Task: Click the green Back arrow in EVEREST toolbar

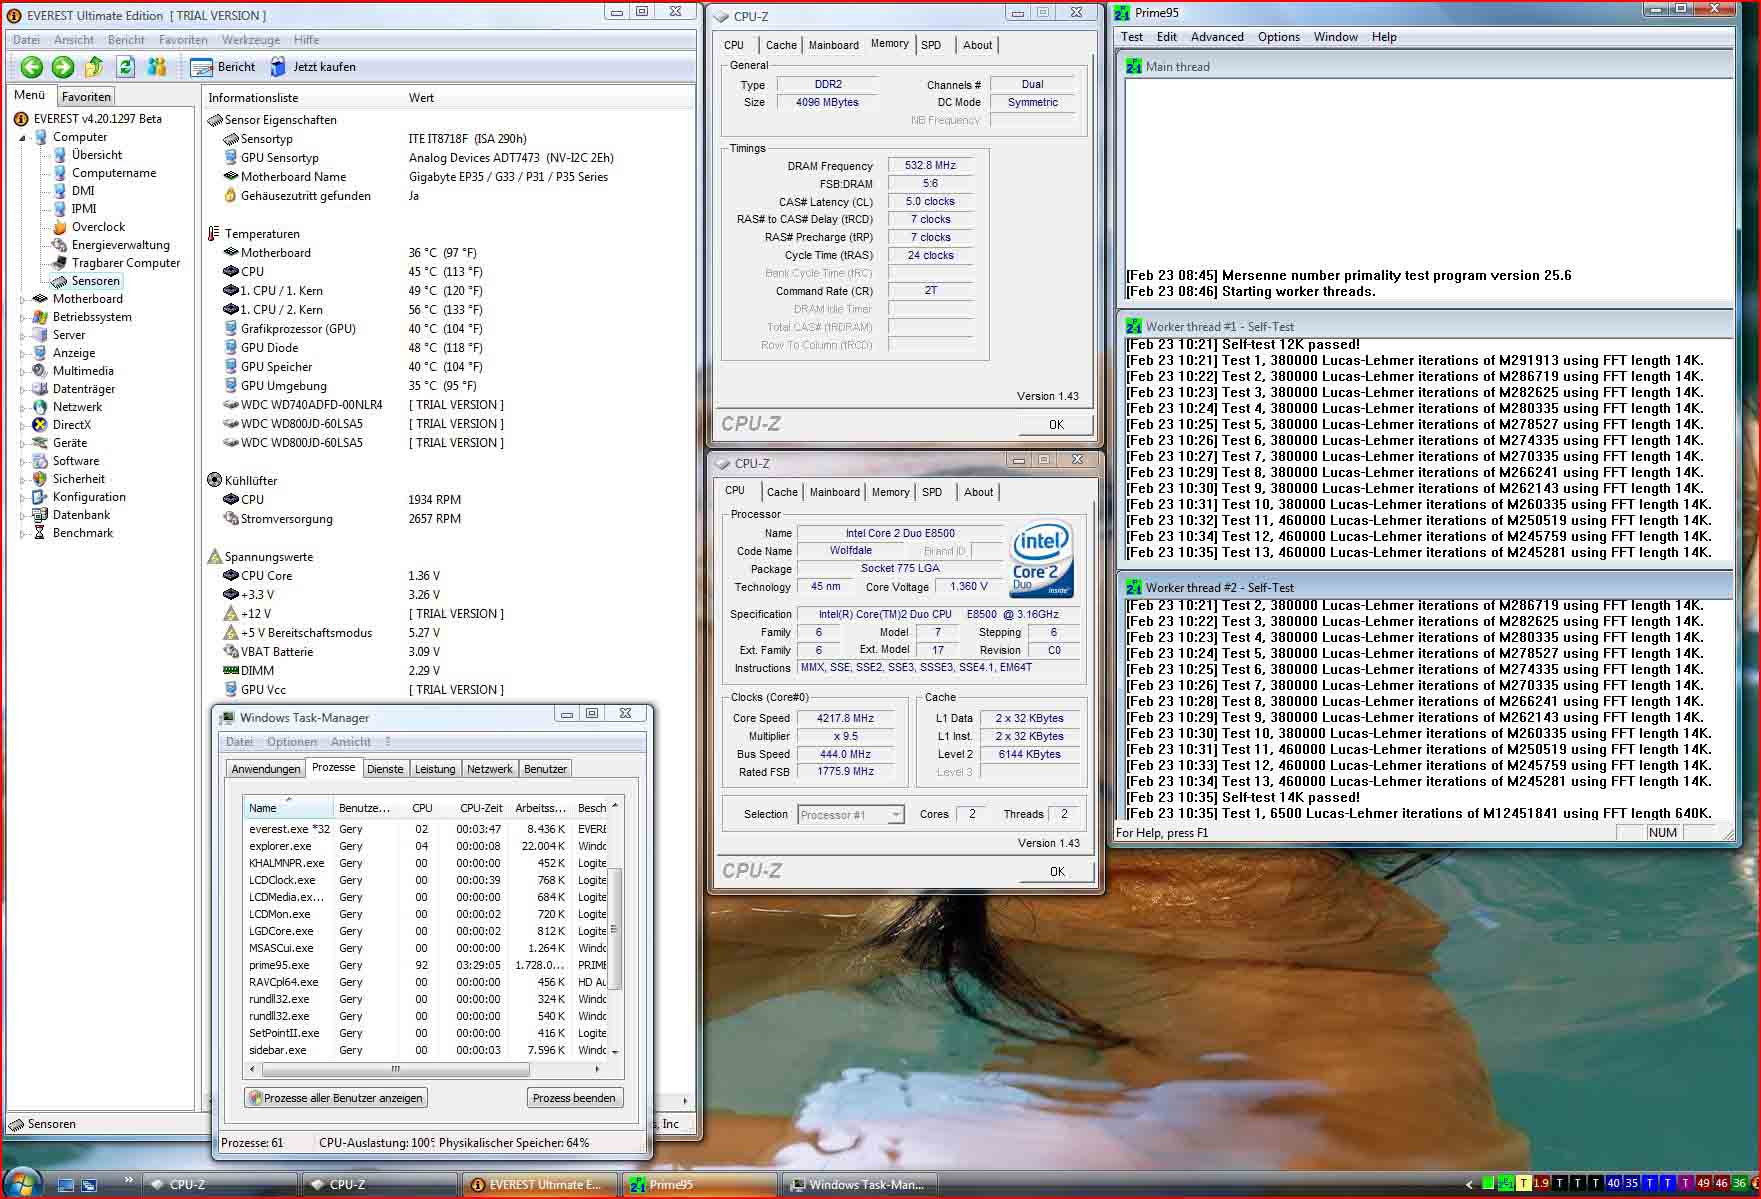Action: 32,67
